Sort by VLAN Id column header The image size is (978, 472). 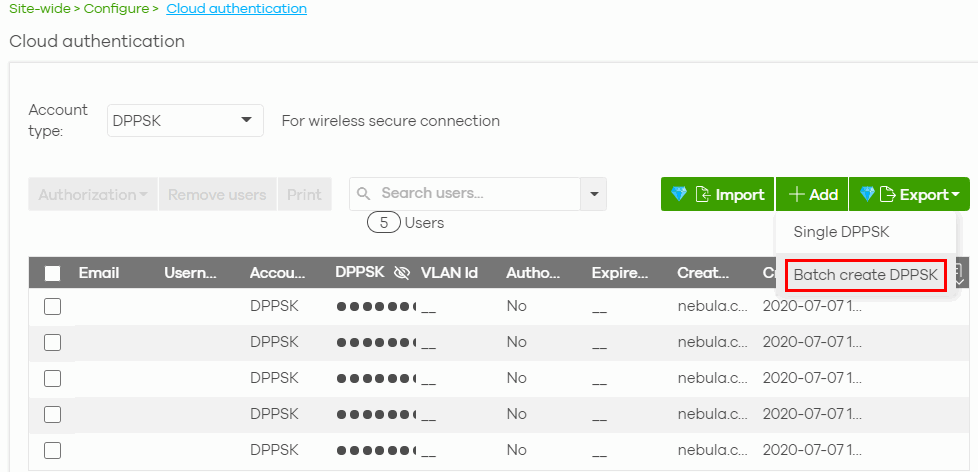(x=449, y=272)
